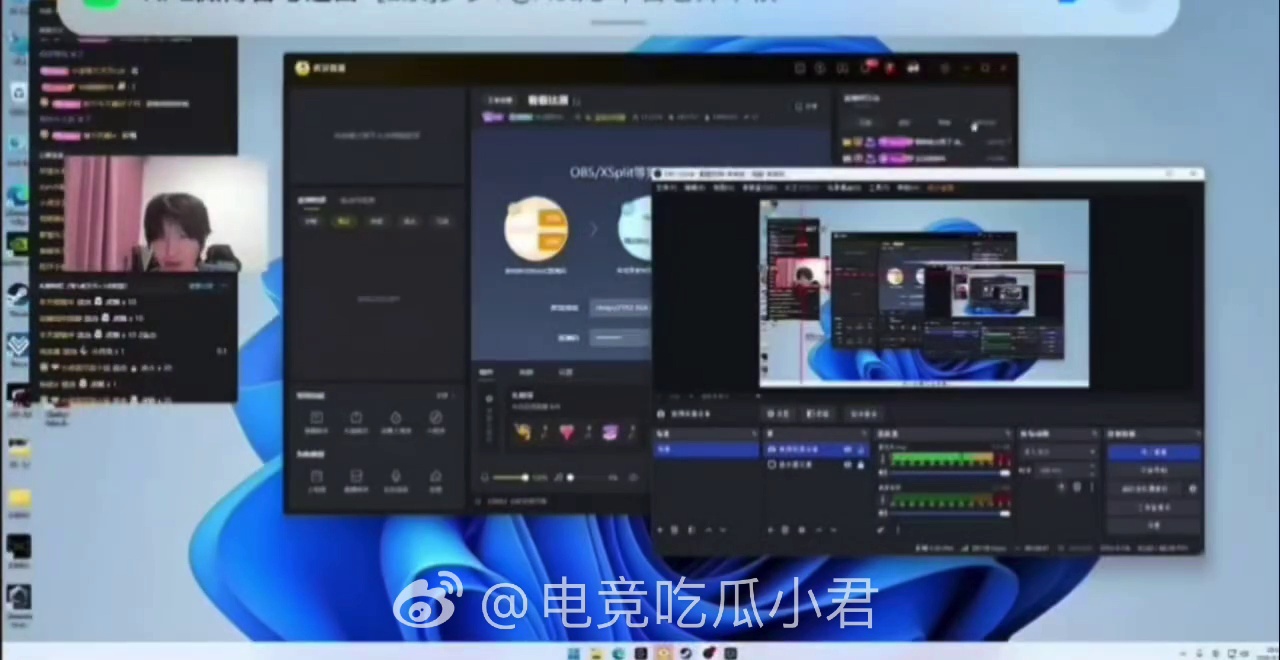Open the Steam icon on the Windows taskbar

point(687,653)
